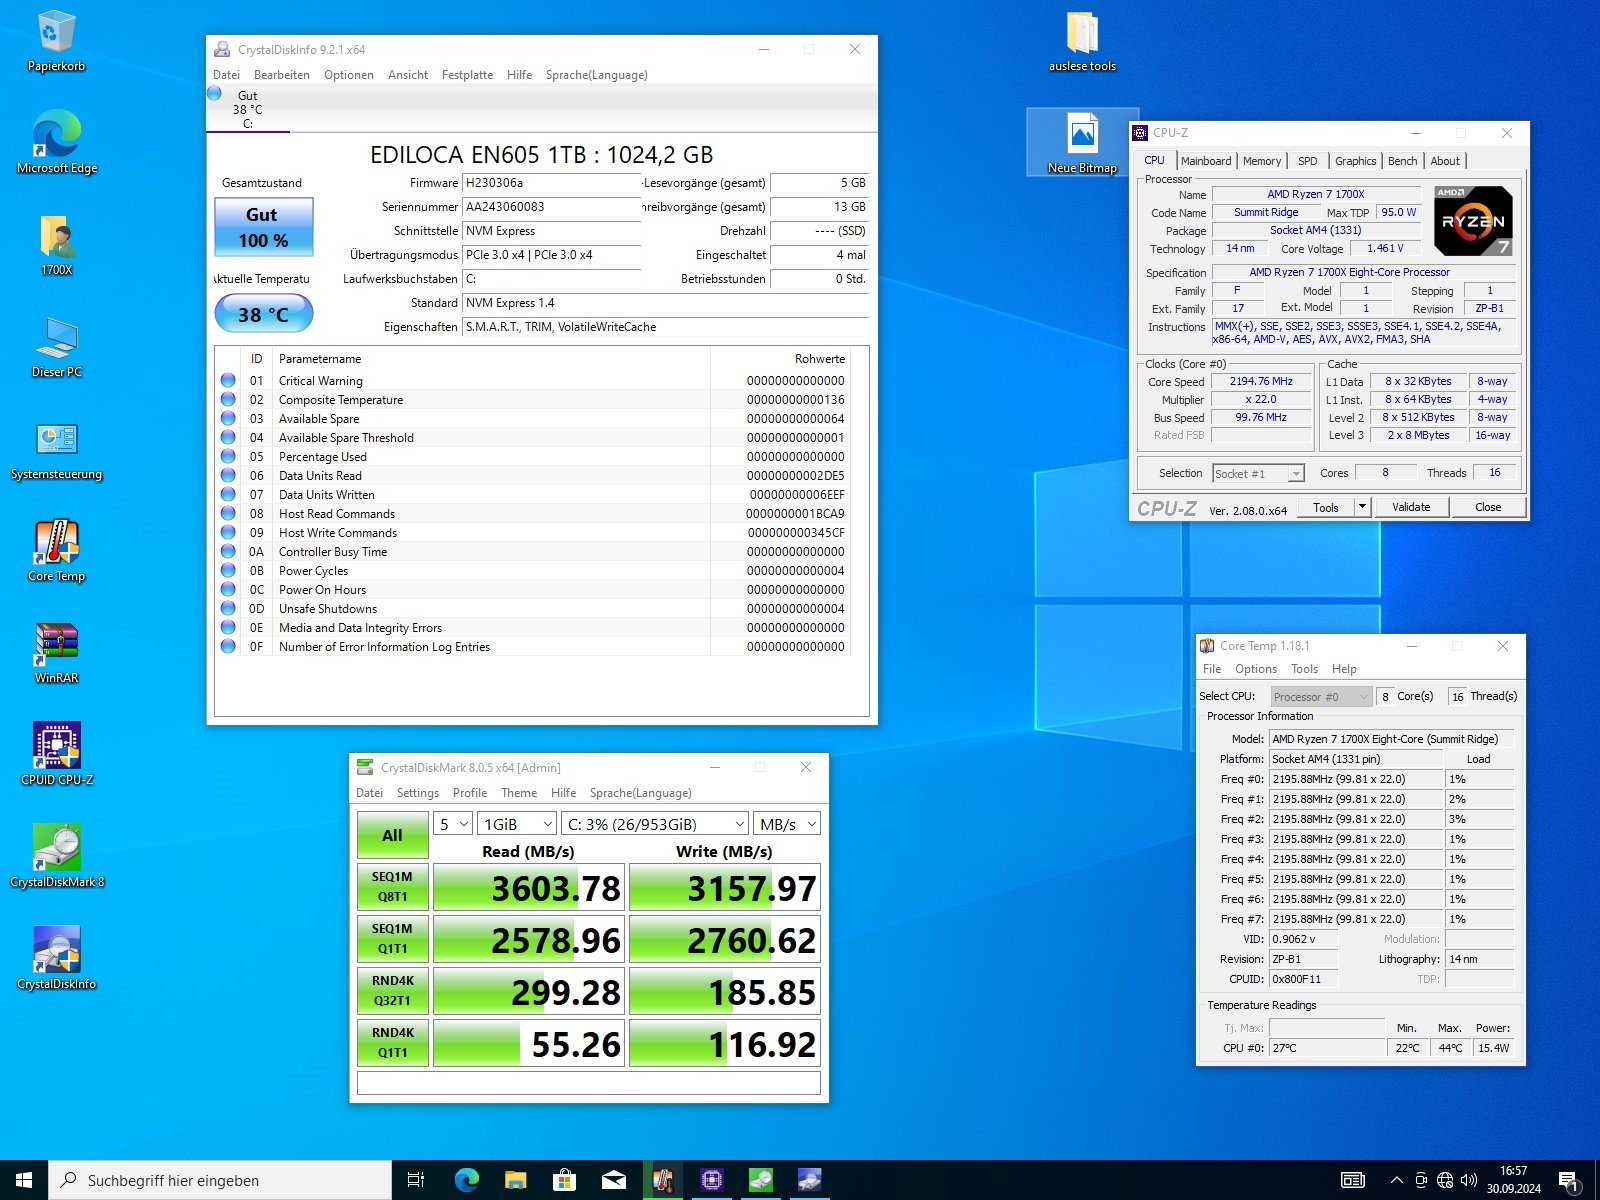Select the Core Temp desktop shortcut
This screenshot has width=1600, height=1200.
(x=56, y=552)
